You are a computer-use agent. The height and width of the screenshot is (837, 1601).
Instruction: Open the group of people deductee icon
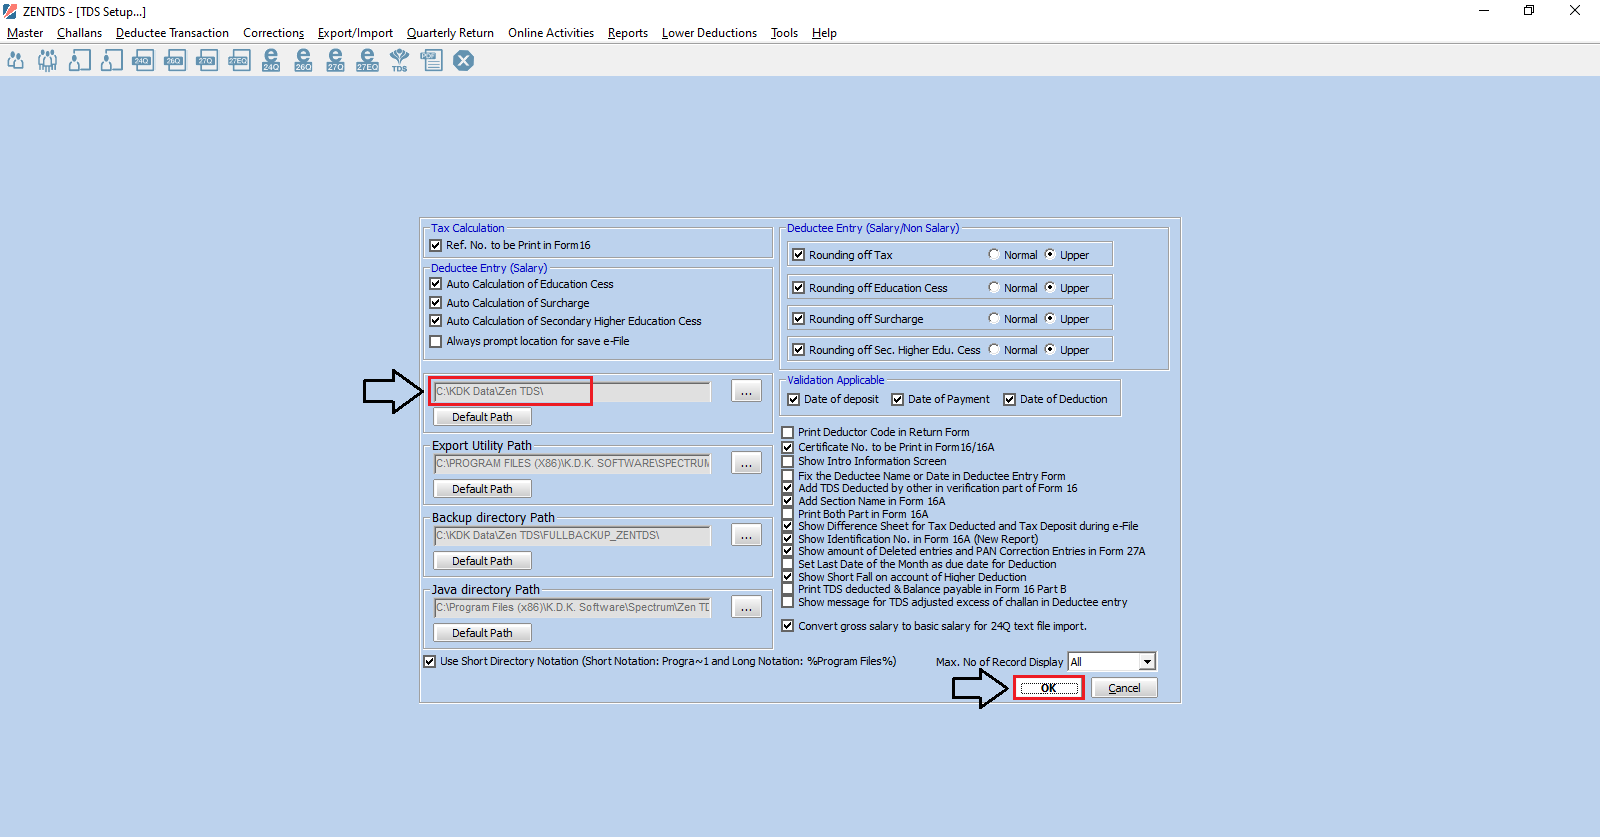click(x=47, y=60)
